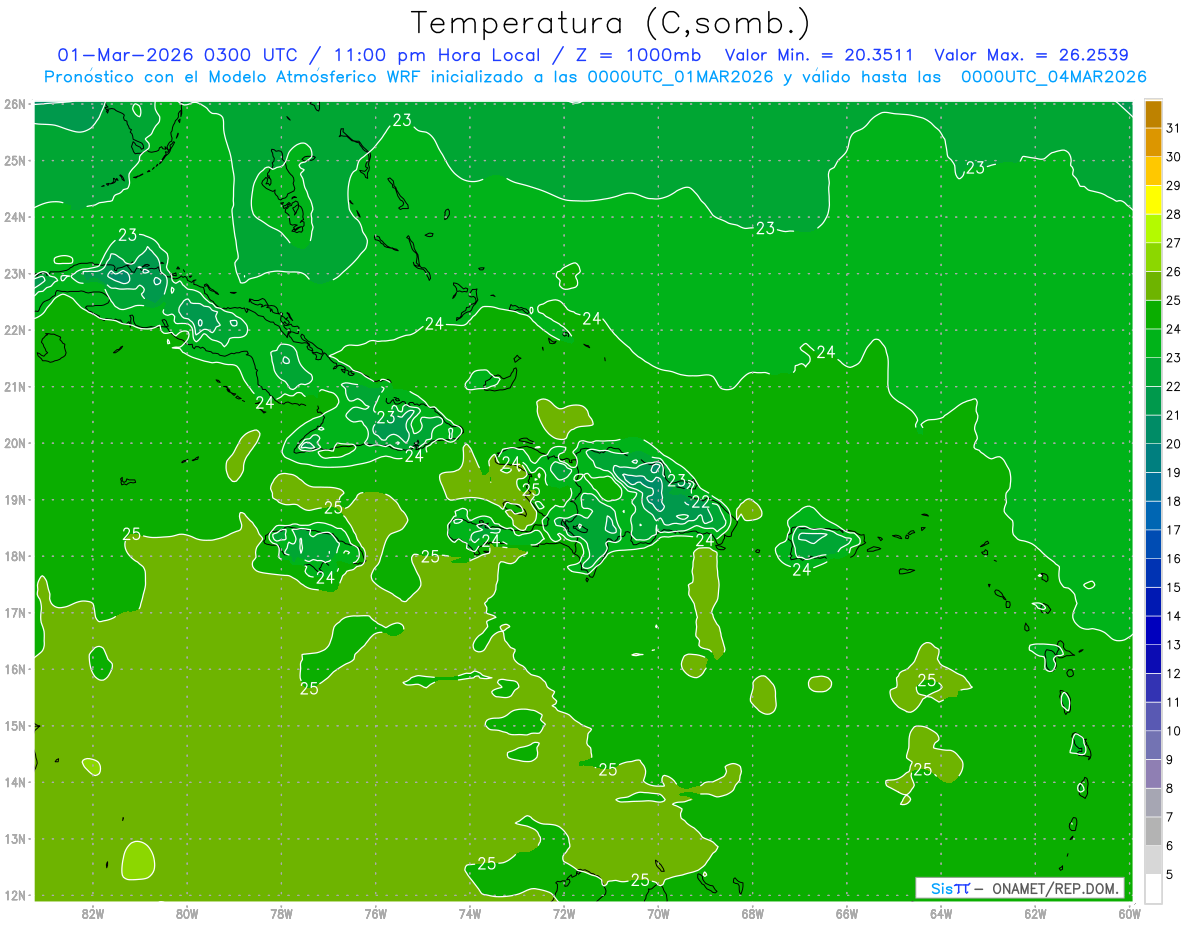Click the 74W longitude axis label
The height and width of the screenshot is (927, 1200).
click(469, 913)
